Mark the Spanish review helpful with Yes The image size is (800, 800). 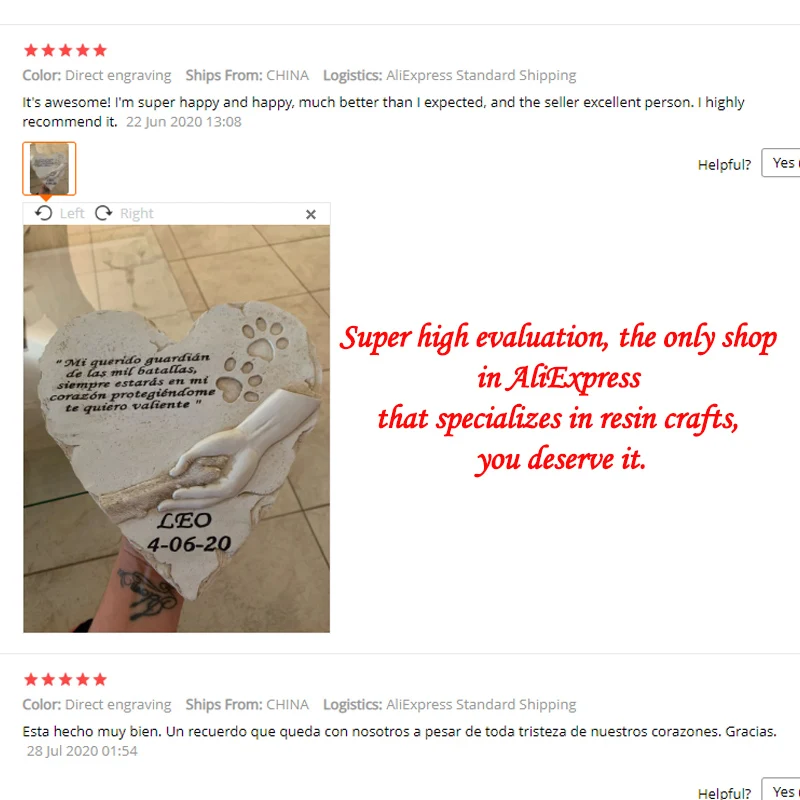[x=782, y=790]
